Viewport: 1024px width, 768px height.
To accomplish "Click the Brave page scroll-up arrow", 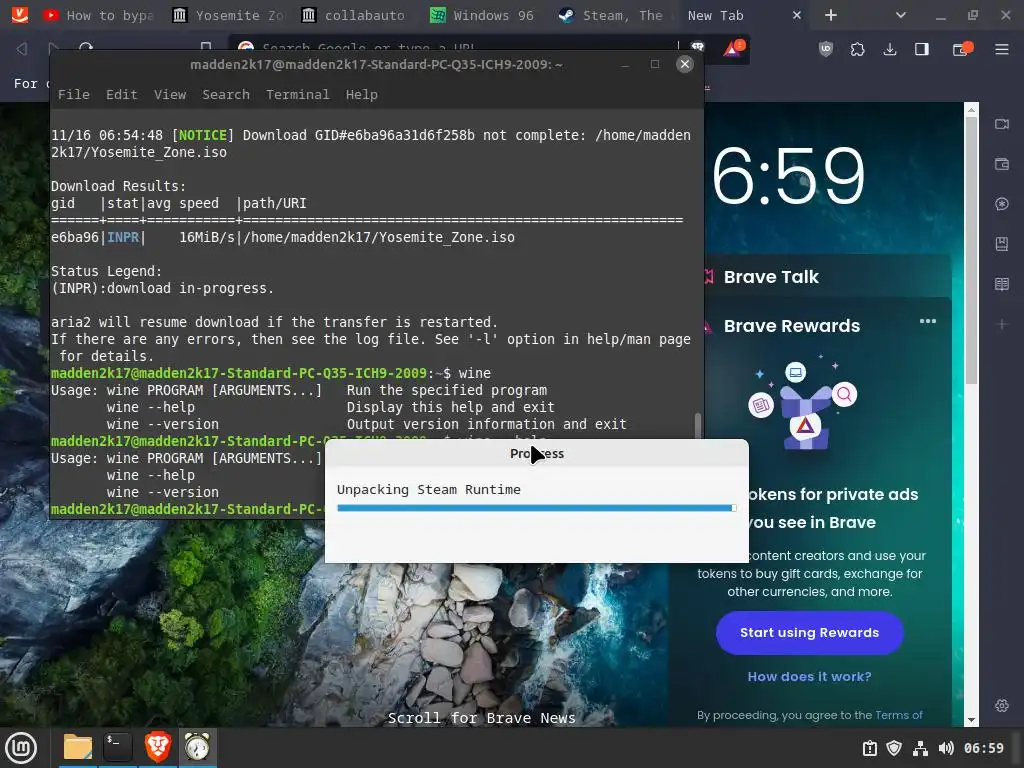I will [x=971, y=110].
